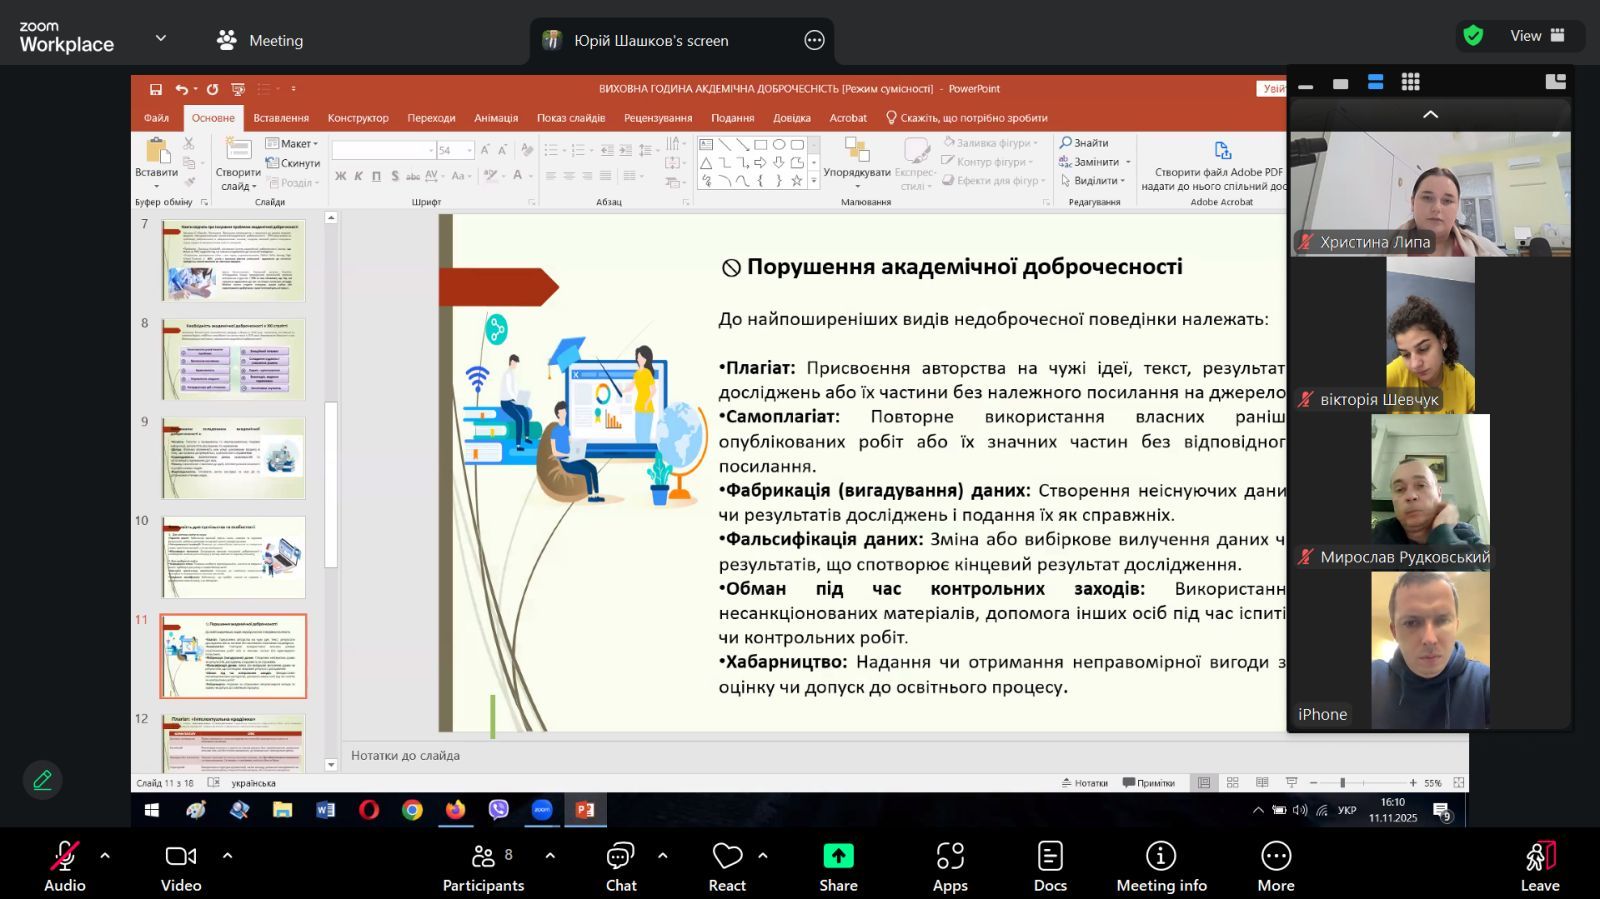The height and width of the screenshot is (899, 1600).
Task: Open the Meeting tab
Action: [x=260, y=41]
